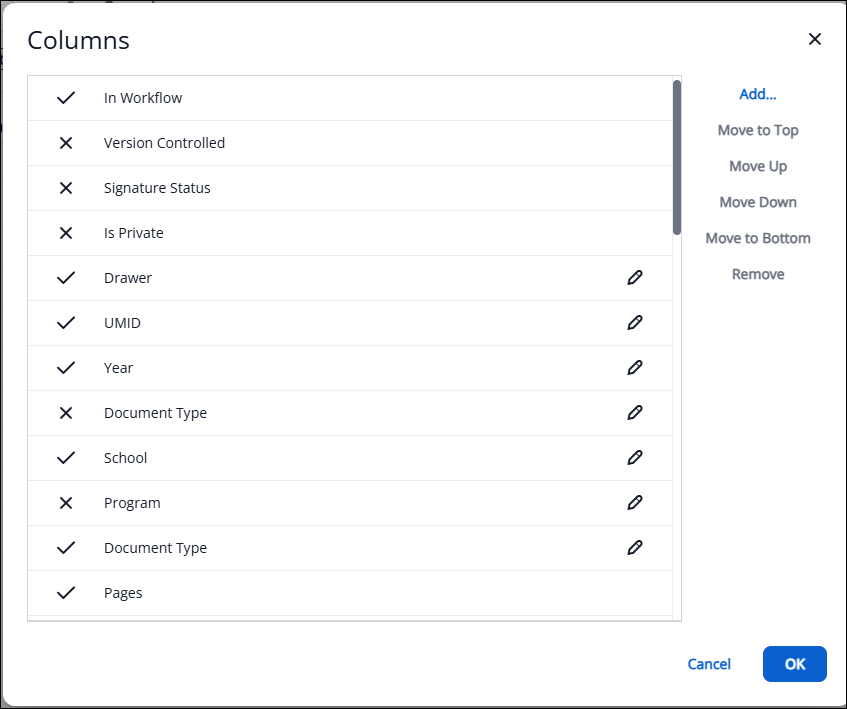The width and height of the screenshot is (847, 709).
Task: Open edit pencil on the Year row
Action: click(635, 368)
